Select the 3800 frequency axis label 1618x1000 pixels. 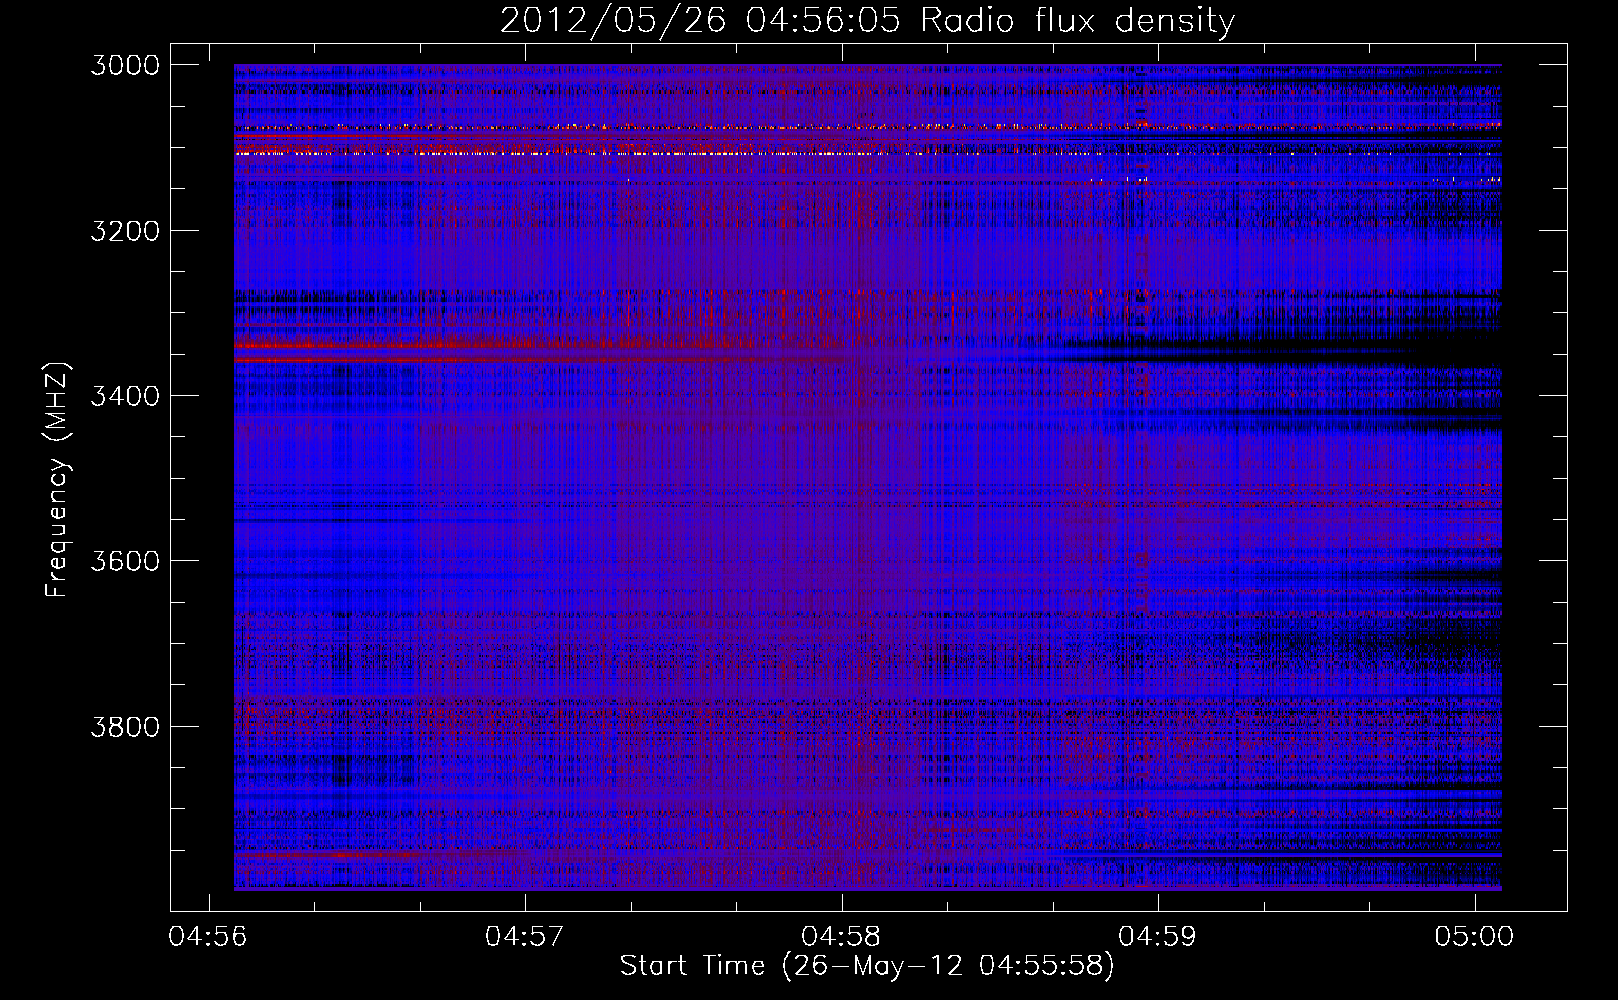point(125,726)
